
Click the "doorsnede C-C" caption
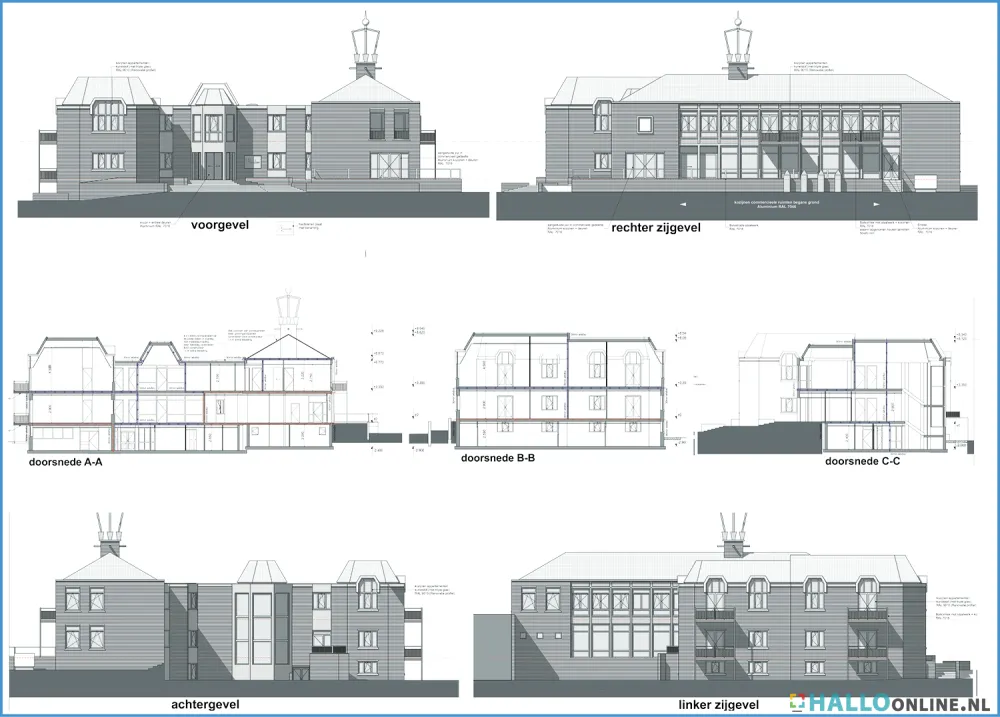pos(861,462)
